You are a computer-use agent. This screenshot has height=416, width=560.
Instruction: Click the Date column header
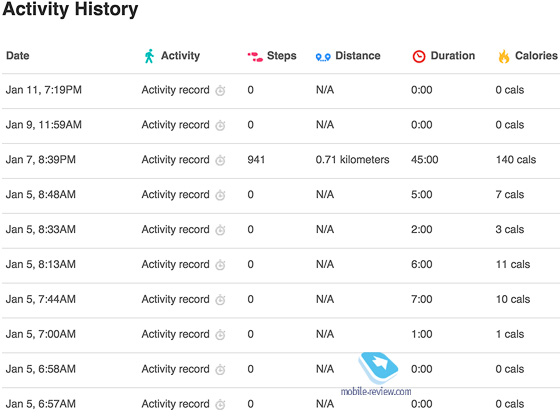tap(18, 56)
